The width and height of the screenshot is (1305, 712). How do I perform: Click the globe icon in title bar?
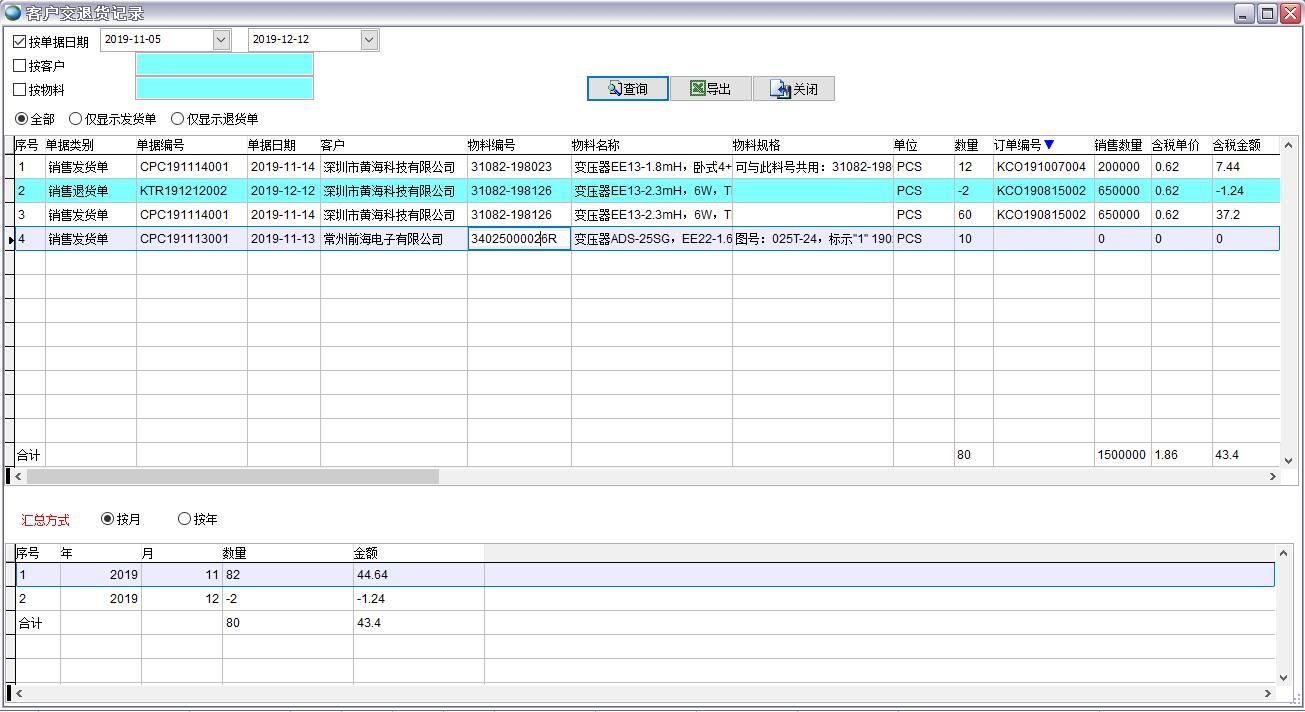click(x=12, y=13)
